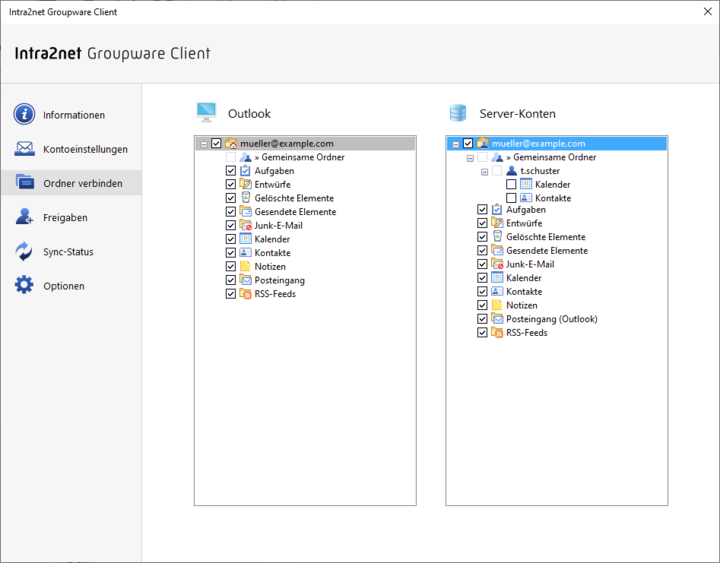Viewport: 720px width, 563px height.
Task: Click the Gesendete Elemente icon in Server-Konten tree
Action: [x=497, y=250]
